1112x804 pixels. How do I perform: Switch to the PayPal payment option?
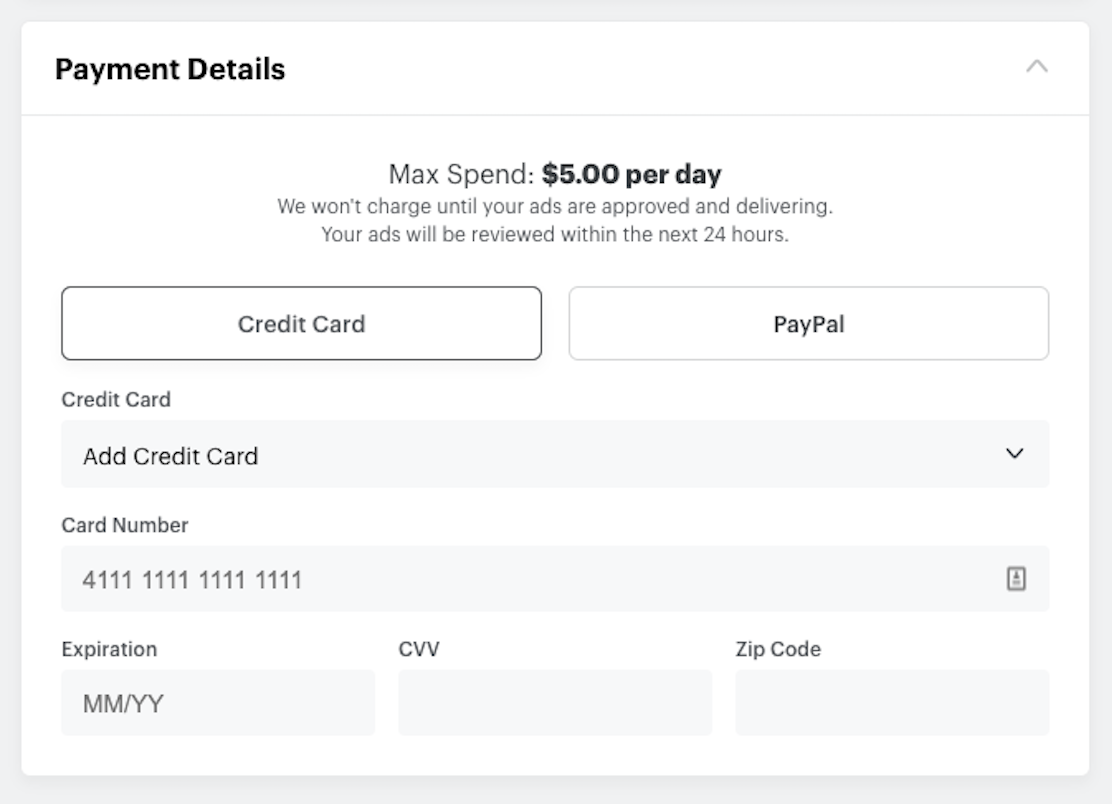(808, 323)
